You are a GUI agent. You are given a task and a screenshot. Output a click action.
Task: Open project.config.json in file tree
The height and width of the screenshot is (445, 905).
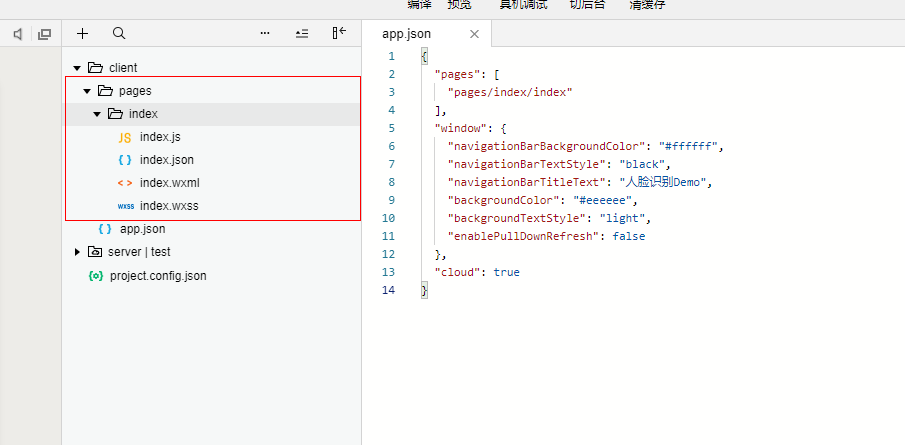point(157,275)
